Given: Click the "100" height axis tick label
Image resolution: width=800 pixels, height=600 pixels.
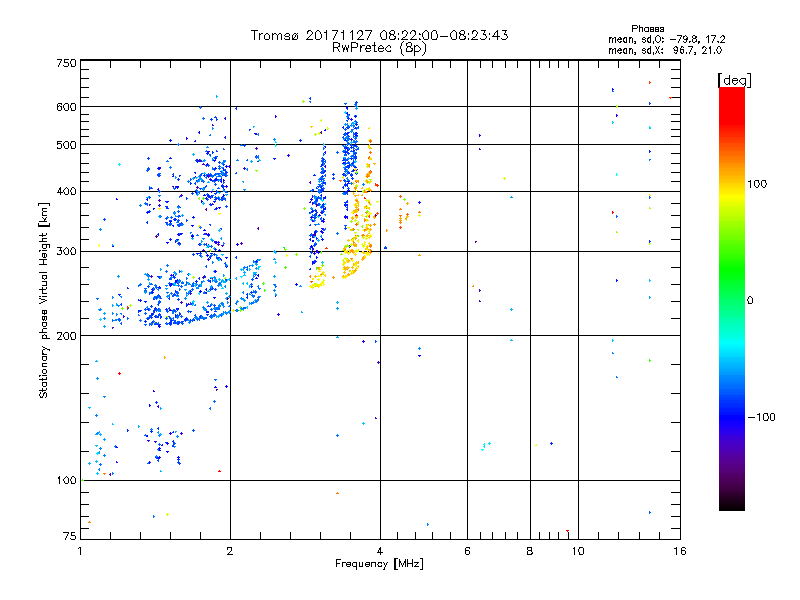Looking at the screenshot, I should 66,481.
